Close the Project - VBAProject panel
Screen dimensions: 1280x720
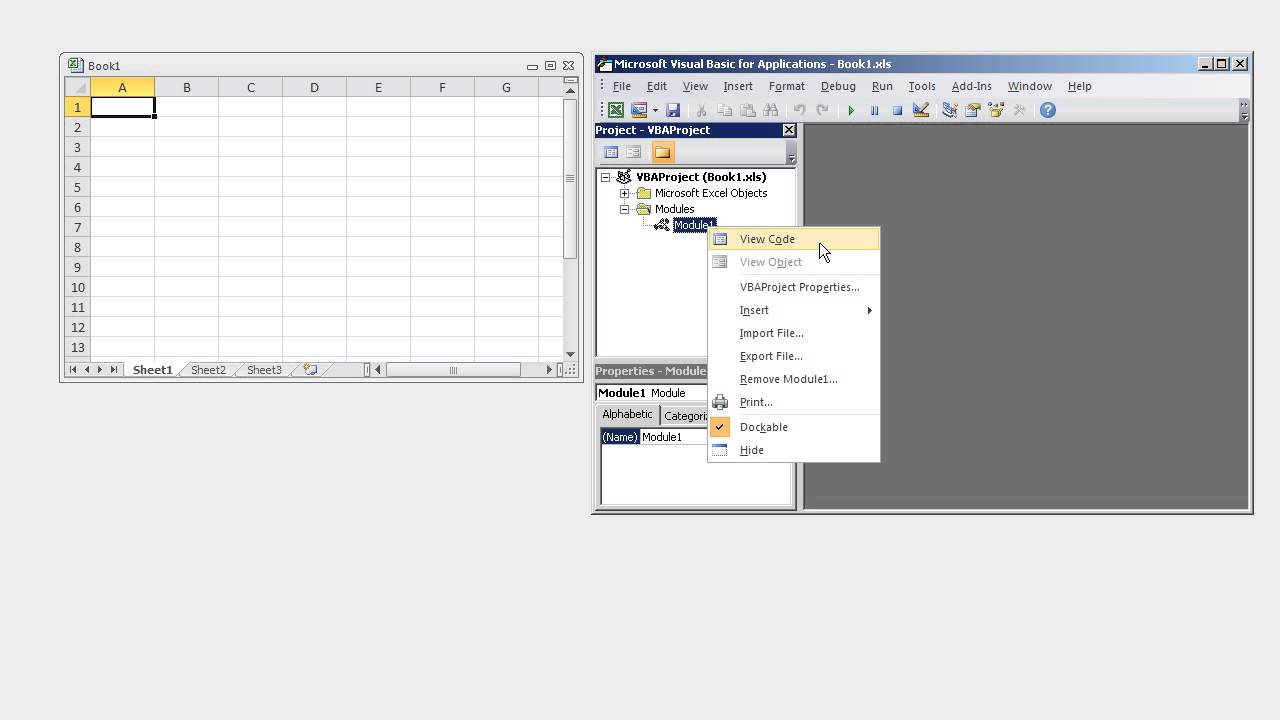[x=789, y=130]
